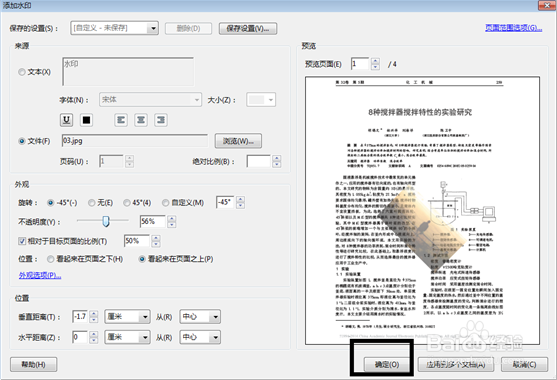Open the 字体 font dropdown showing 宋体
Screen dimensions: 557x380
(150, 100)
